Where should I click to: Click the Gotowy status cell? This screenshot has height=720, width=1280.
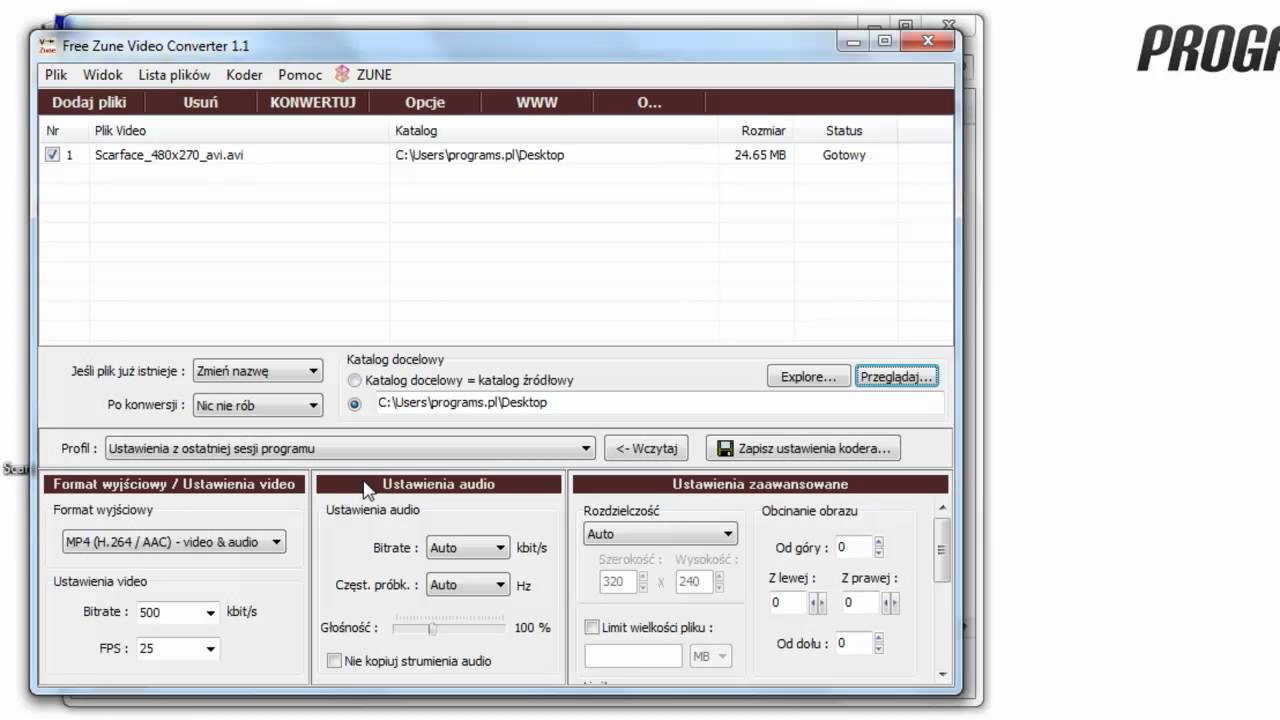[x=844, y=155]
